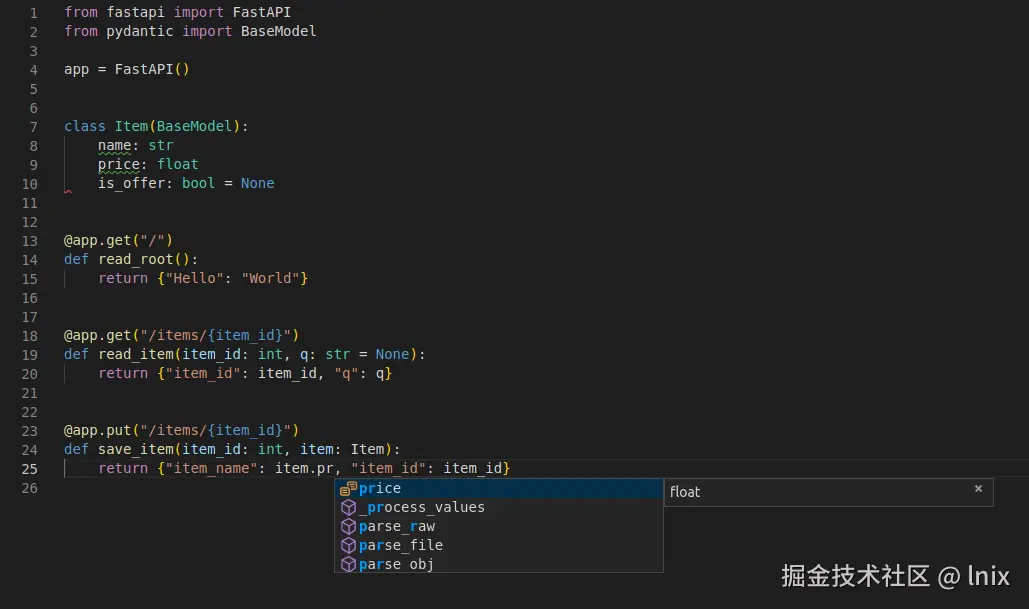Click line number 25 in the gutter
1029x609 pixels.
tap(28, 468)
